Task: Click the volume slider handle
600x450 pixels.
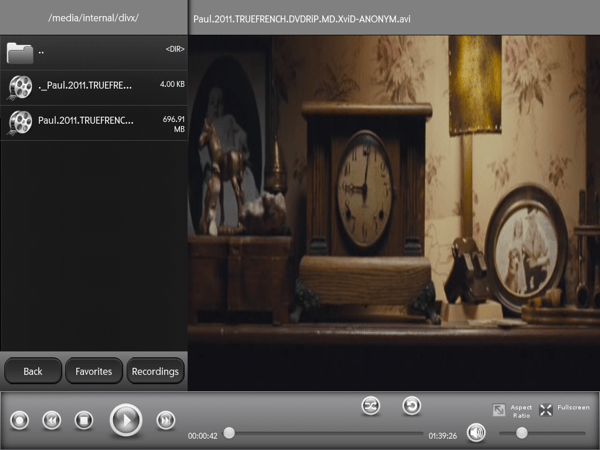Action: tap(521, 433)
